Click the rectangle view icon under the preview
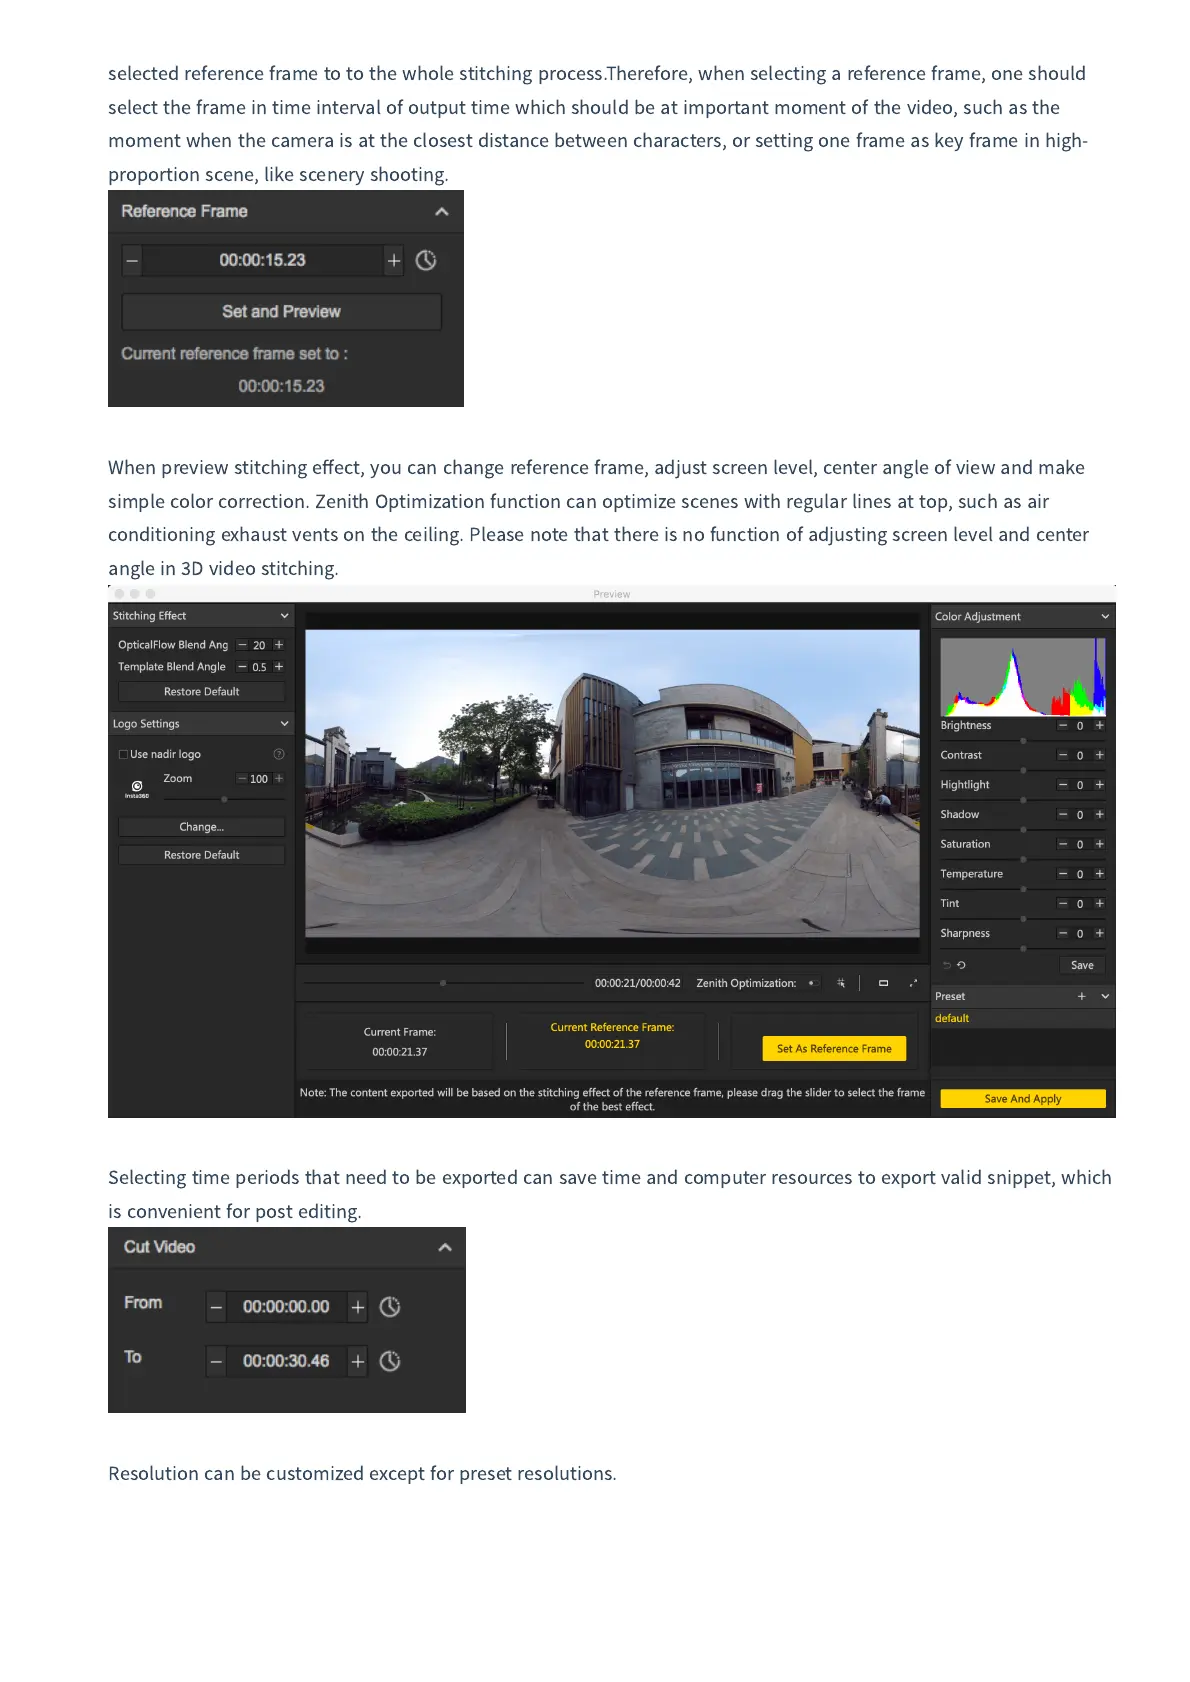The image size is (1190, 1682). [883, 984]
